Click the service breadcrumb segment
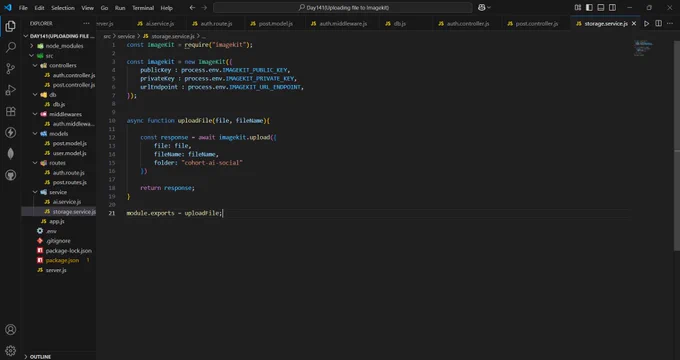Viewport: 680px width, 360px height. [x=126, y=36]
